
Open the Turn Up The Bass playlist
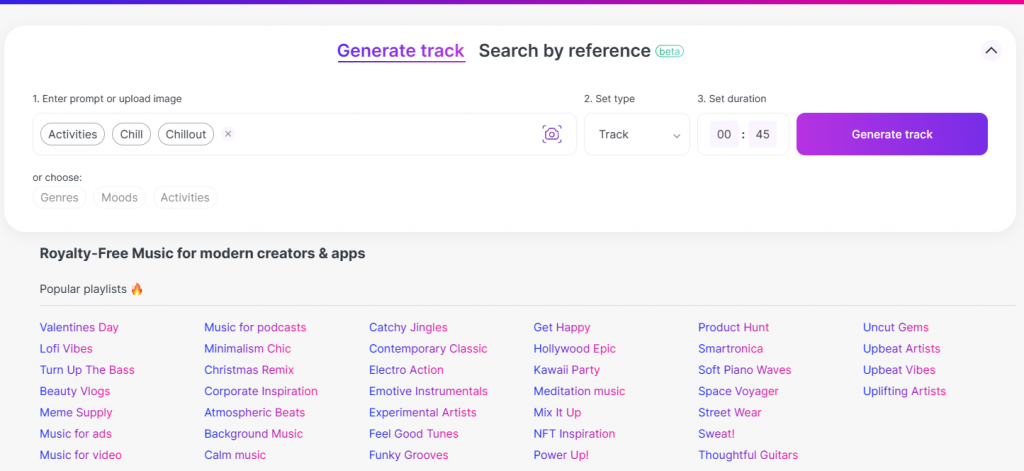coord(87,370)
